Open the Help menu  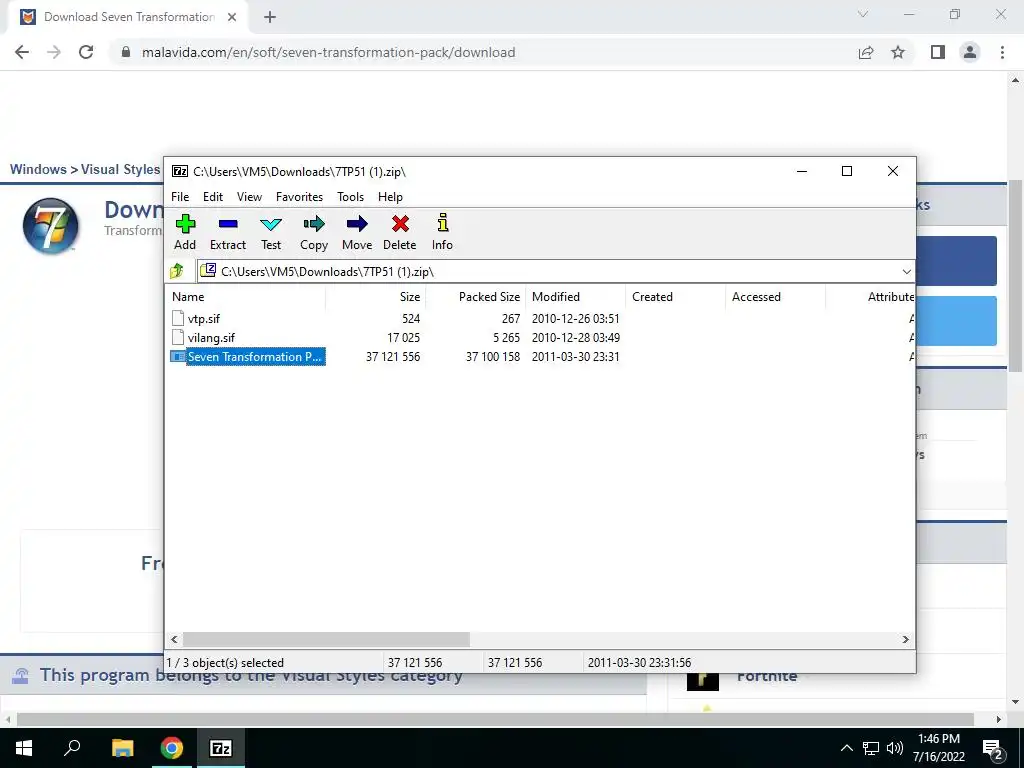point(391,197)
